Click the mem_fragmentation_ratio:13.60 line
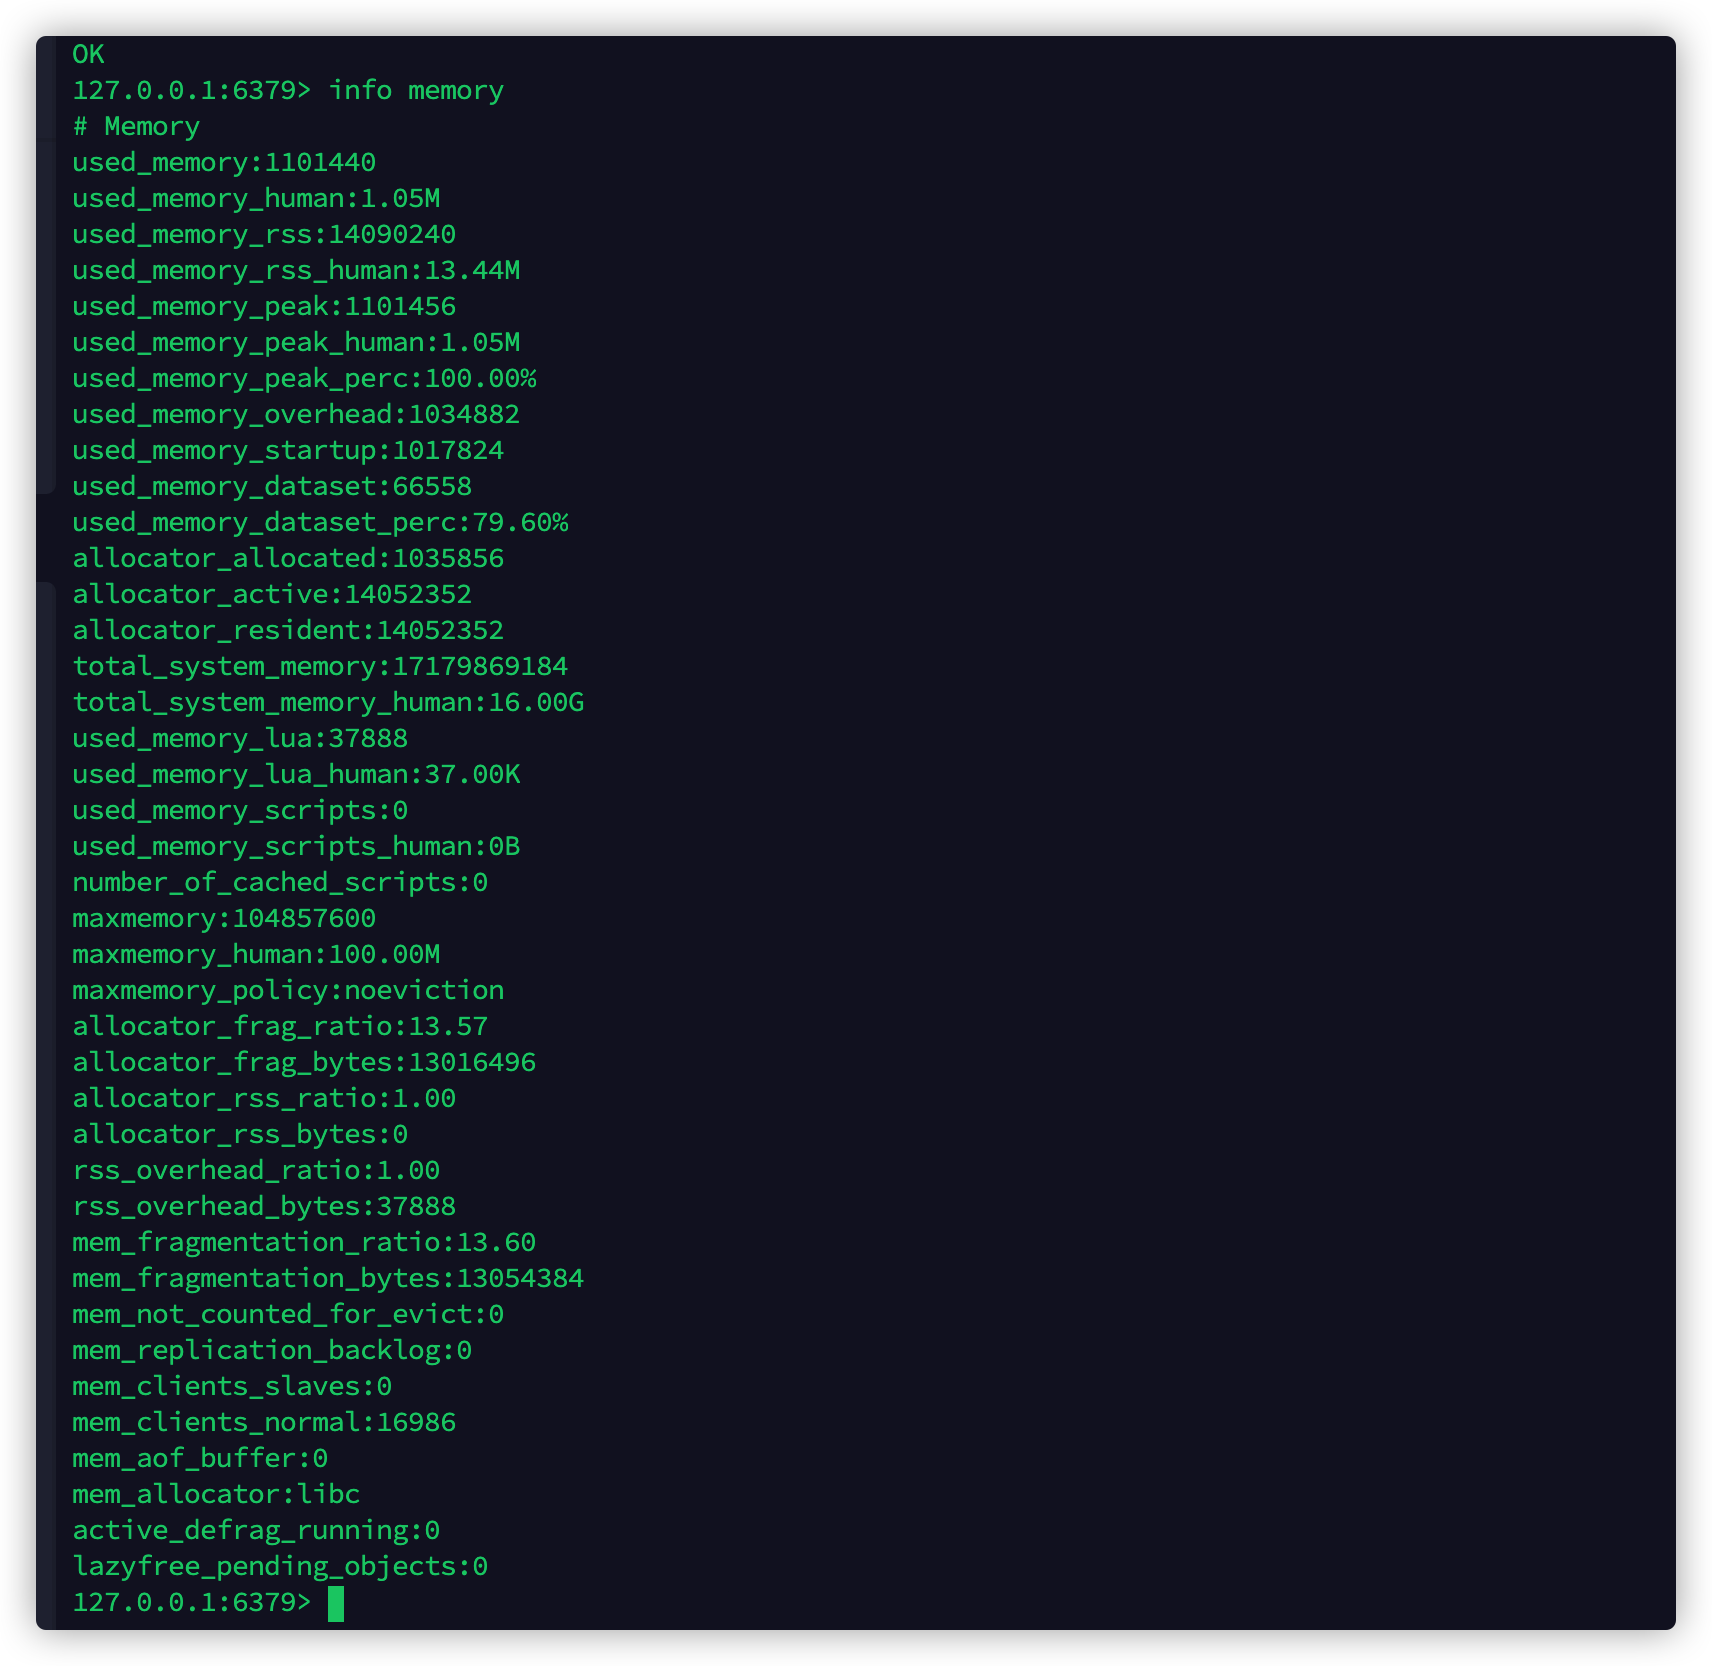Viewport: 1712px width, 1666px height. [x=304, y=1243]
